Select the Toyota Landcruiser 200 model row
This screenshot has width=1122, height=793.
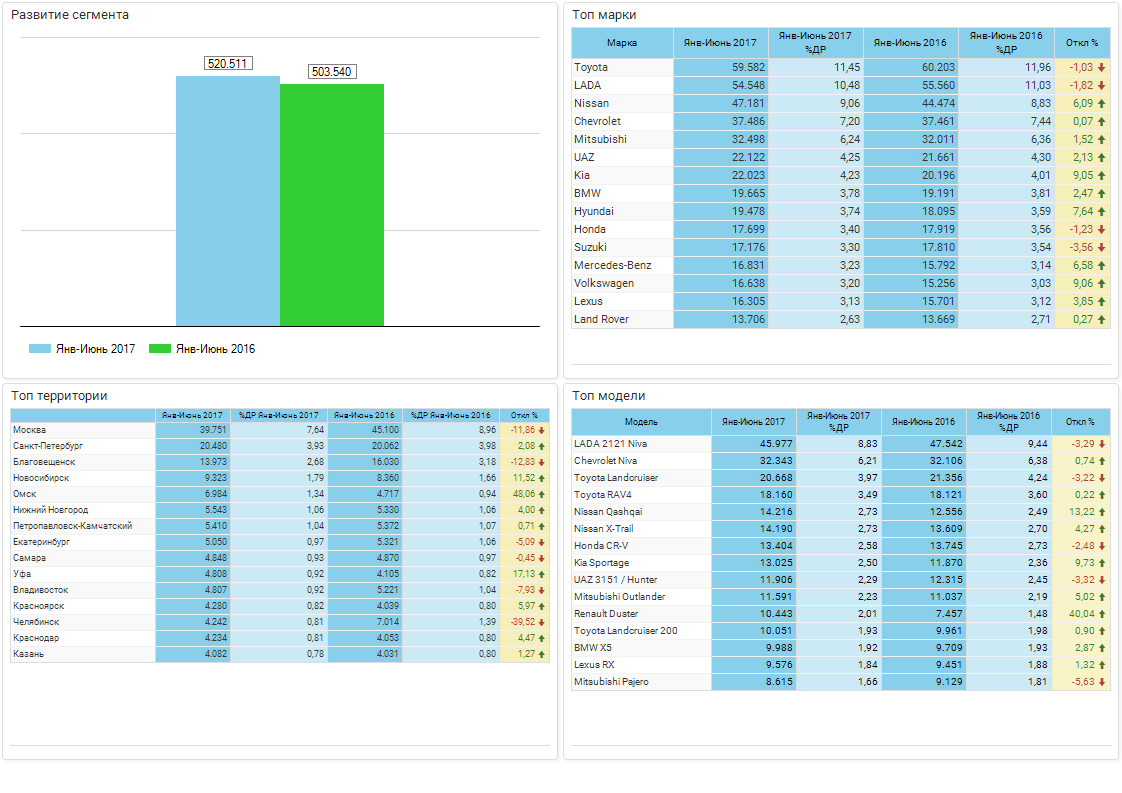tap(841, 631)
